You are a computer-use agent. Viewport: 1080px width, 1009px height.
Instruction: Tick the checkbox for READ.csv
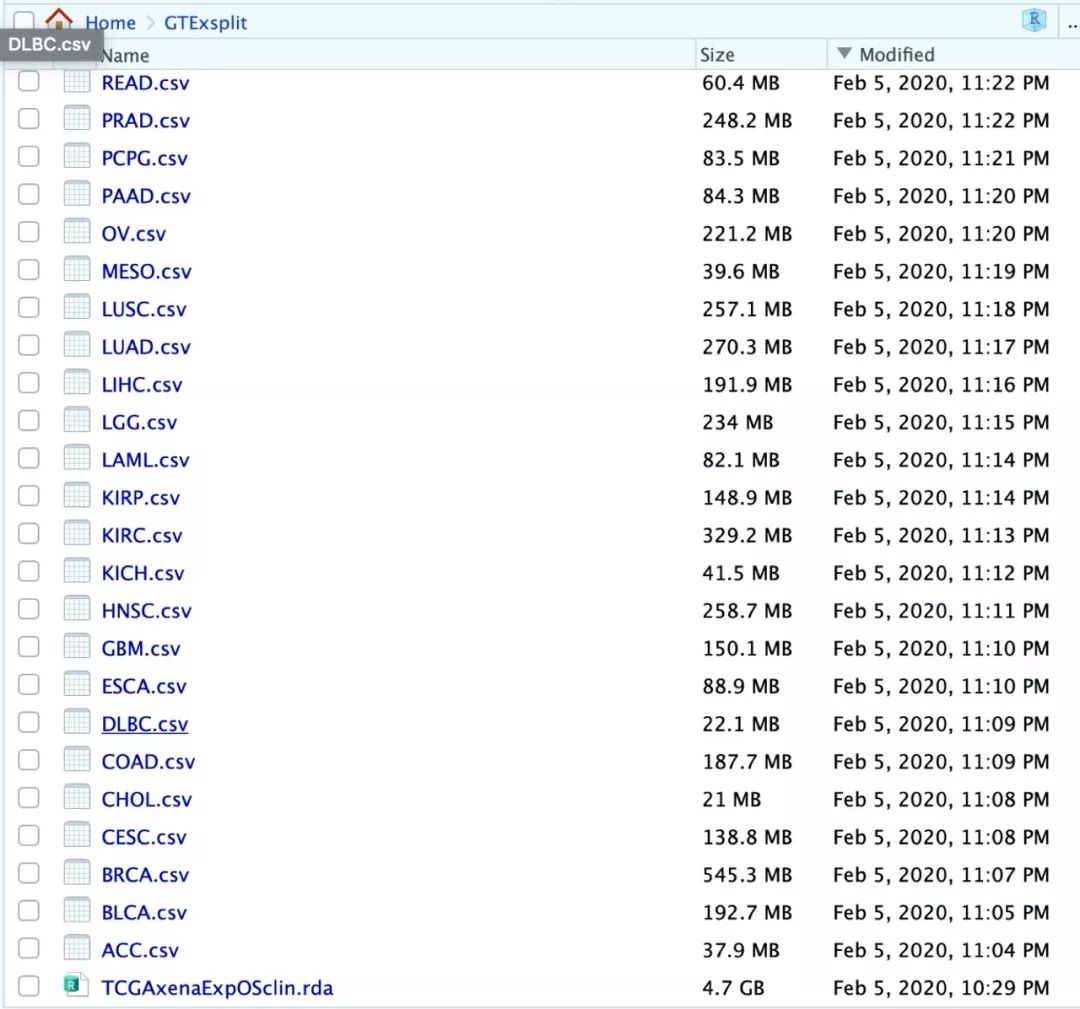[x=28, y=81]
